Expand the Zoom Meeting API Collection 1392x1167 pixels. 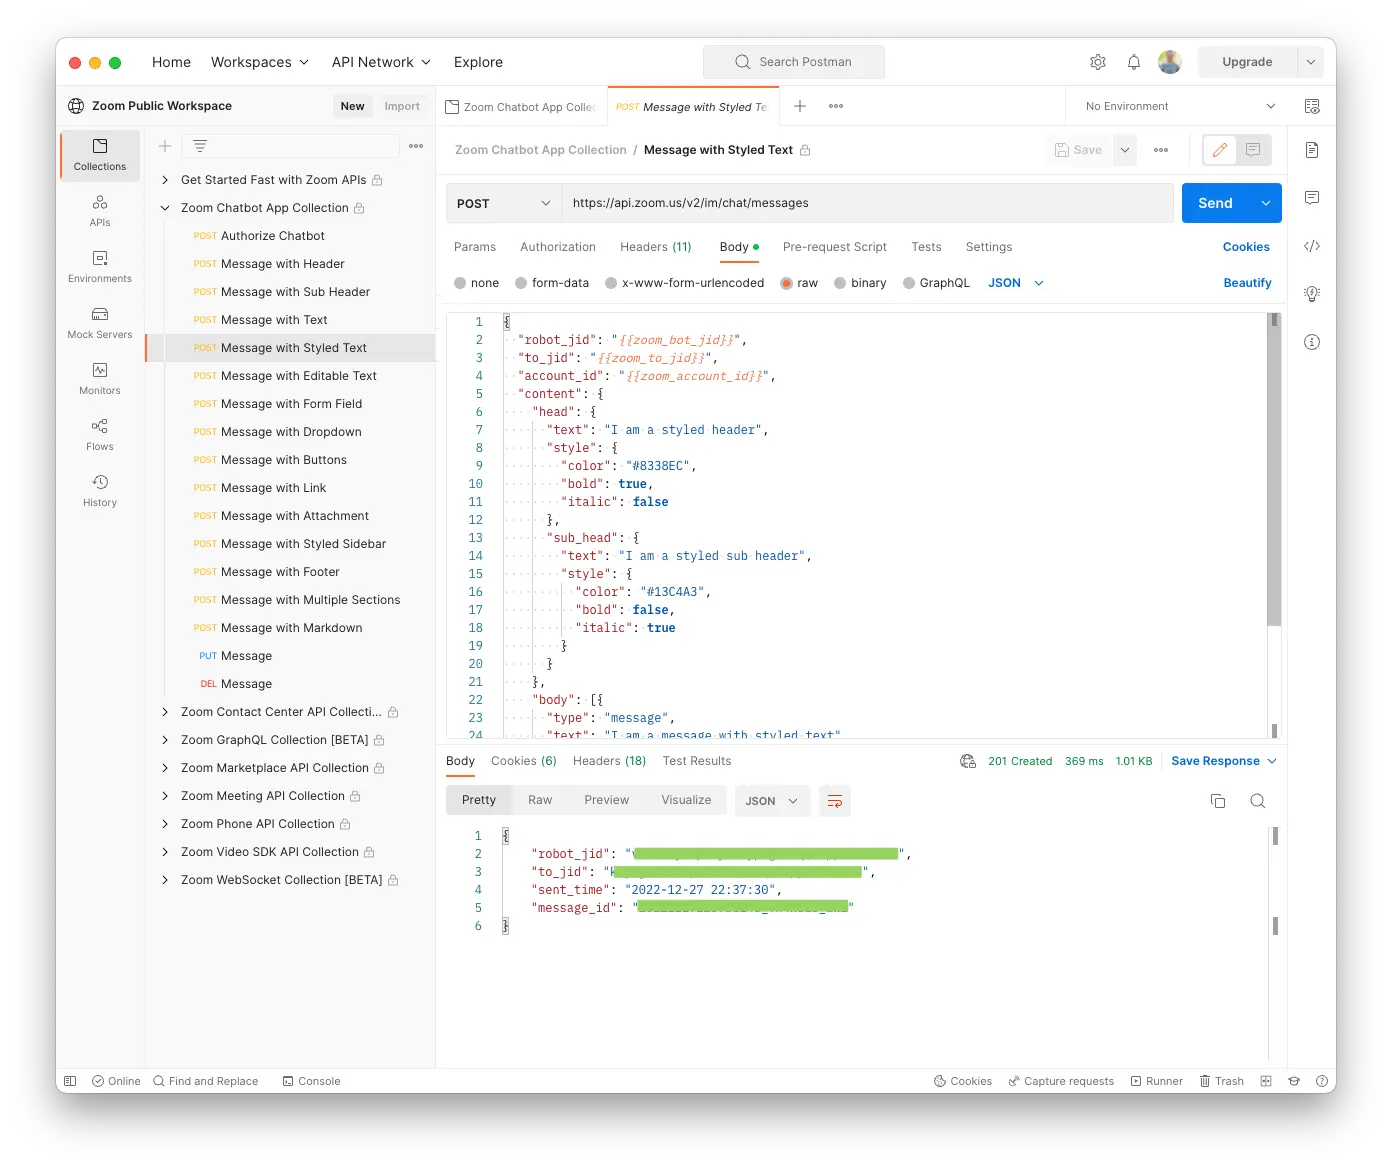pos(165,796)
